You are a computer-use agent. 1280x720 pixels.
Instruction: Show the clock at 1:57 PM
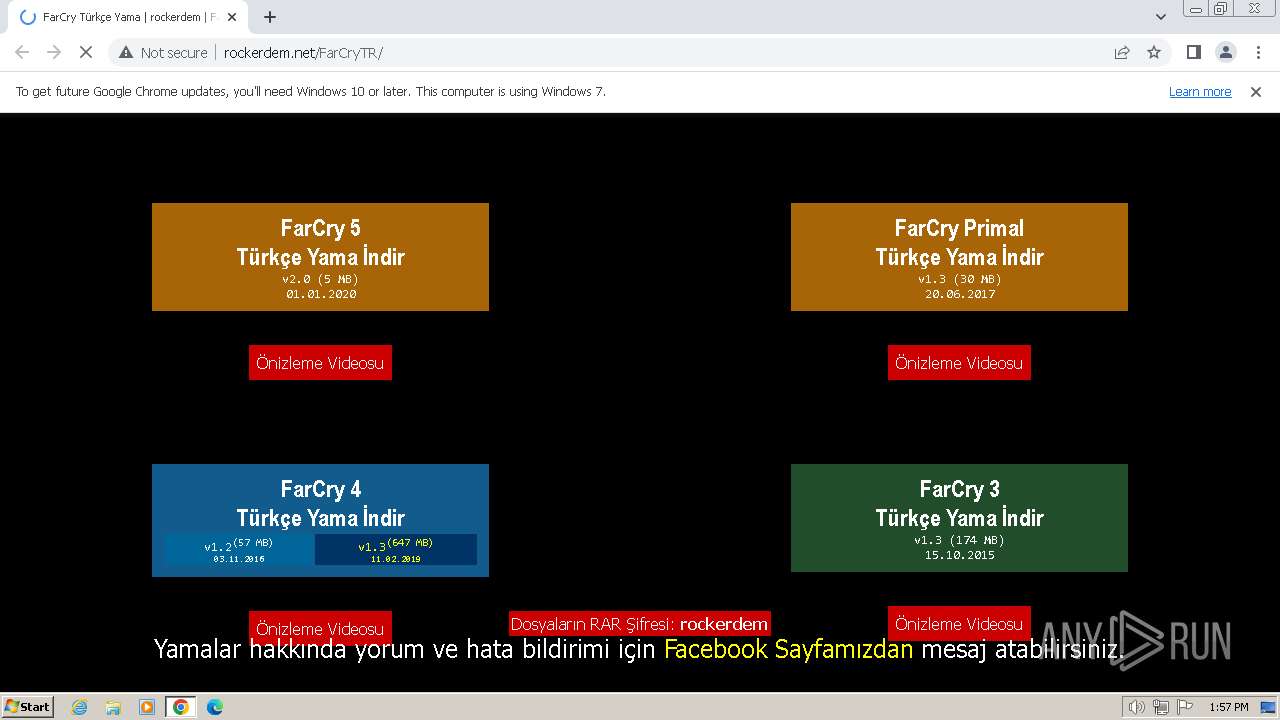point(1229,707)
